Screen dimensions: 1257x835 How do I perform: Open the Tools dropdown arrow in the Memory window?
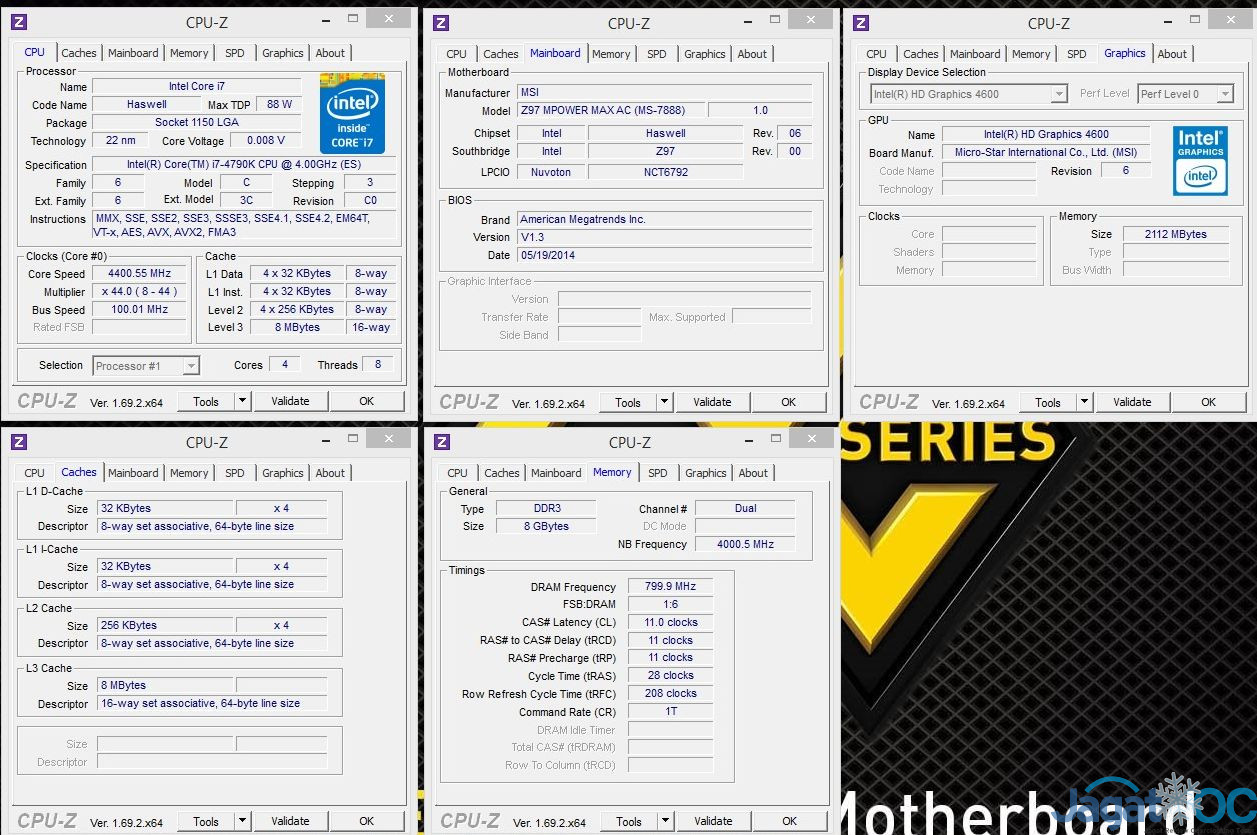[x=665, y=821]
